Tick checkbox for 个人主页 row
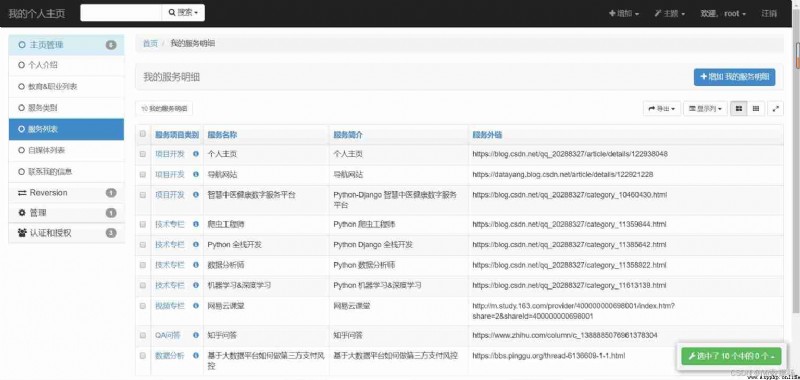 tap(143, 154)
